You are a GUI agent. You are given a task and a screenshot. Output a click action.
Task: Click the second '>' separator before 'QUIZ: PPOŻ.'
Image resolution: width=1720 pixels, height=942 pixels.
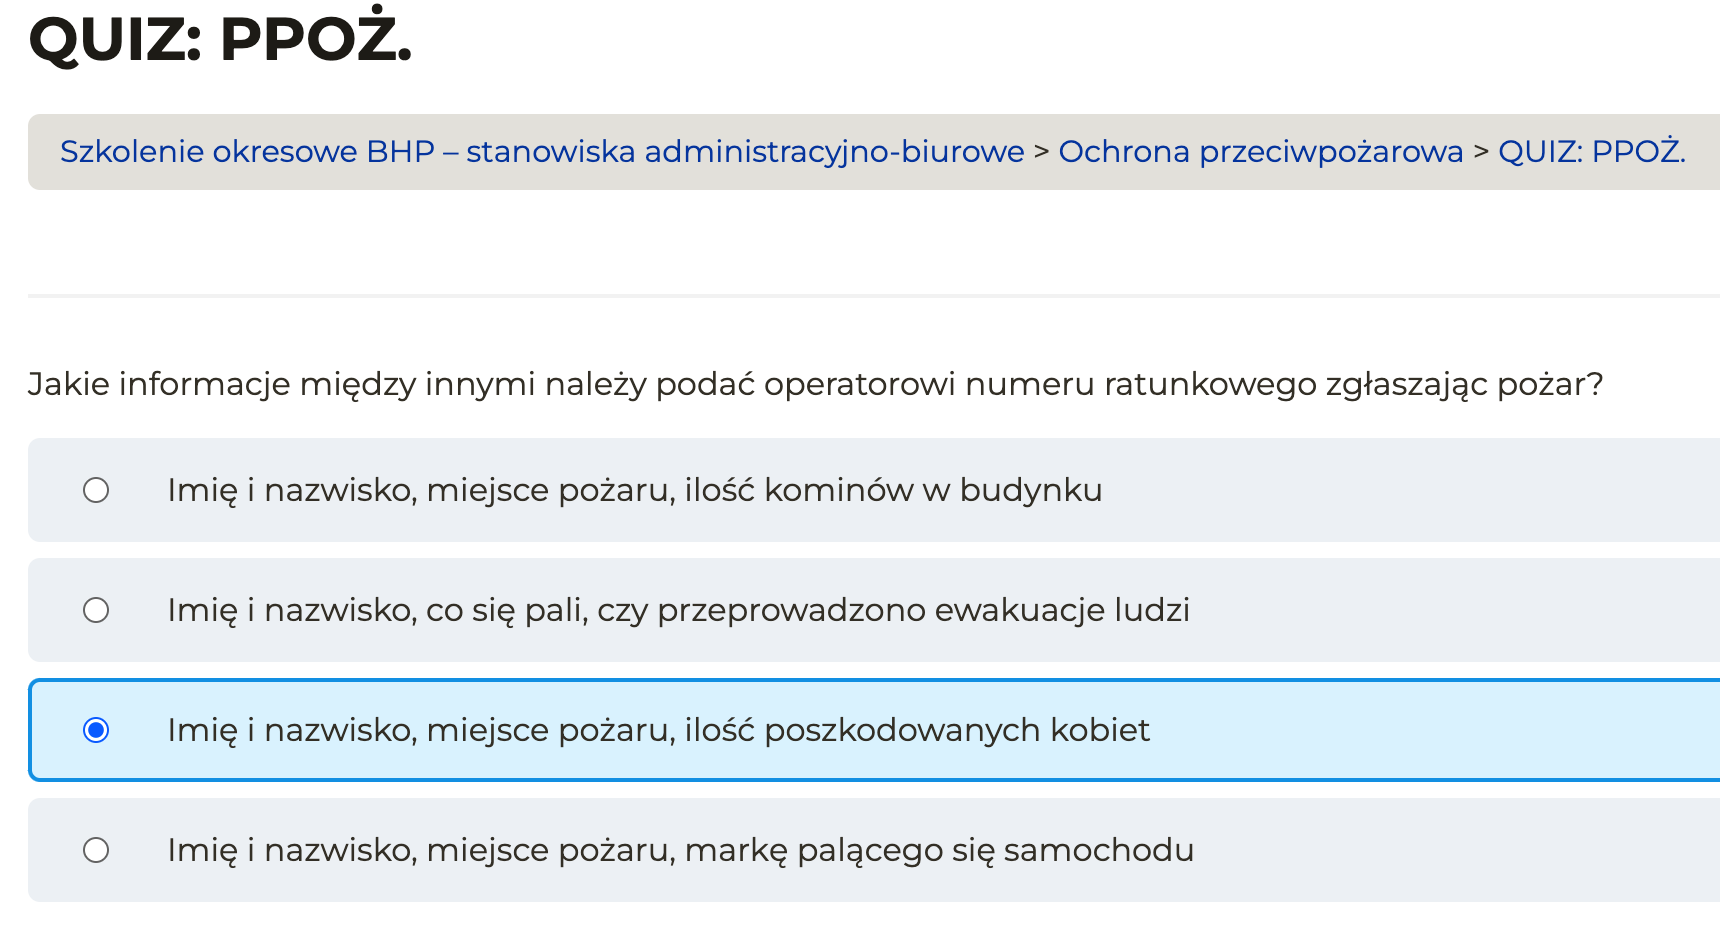tap(1481, 152)
